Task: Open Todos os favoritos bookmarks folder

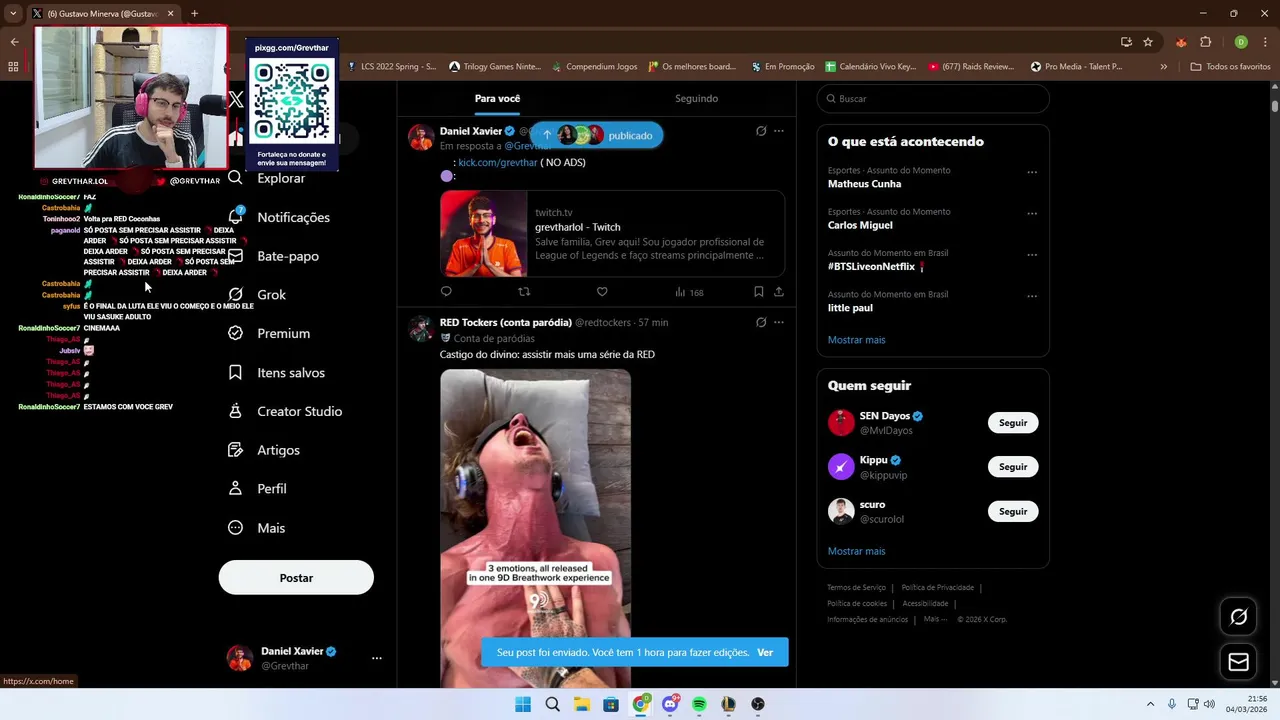Action: click(1230, 67)
